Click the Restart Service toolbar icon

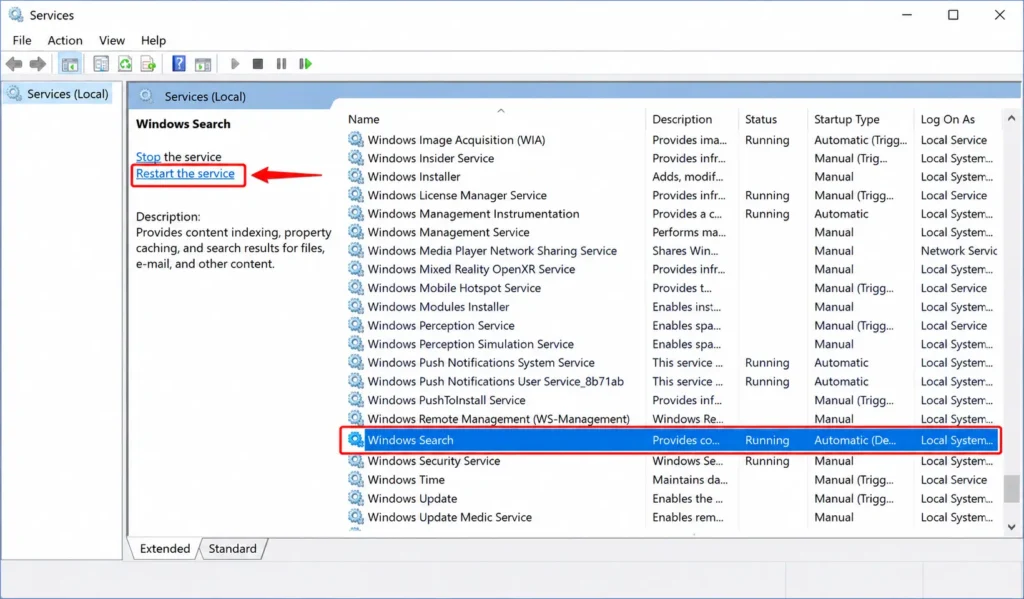coord(305,64)
